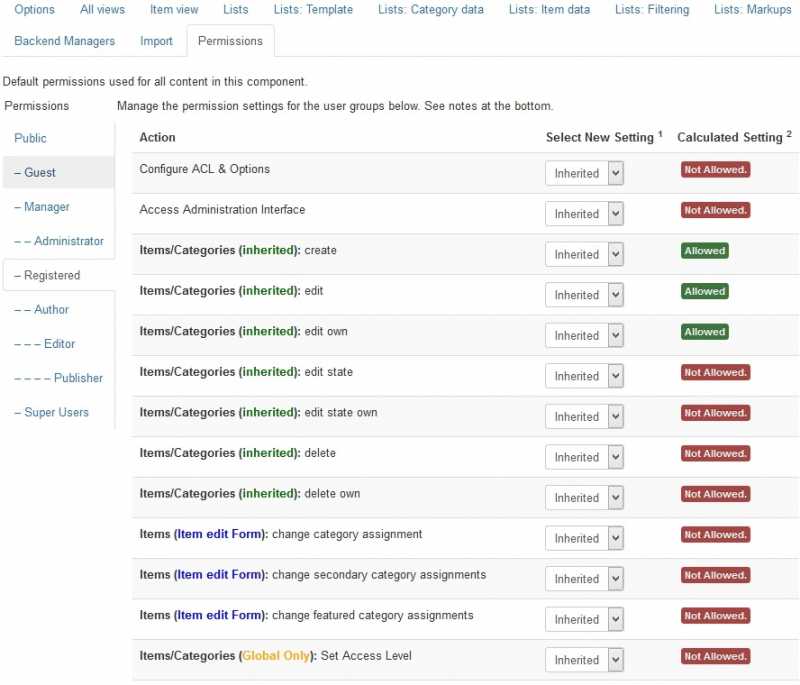Open the Lists: Filtering tab
Screen dimensions: 800x685
point(651,10)
